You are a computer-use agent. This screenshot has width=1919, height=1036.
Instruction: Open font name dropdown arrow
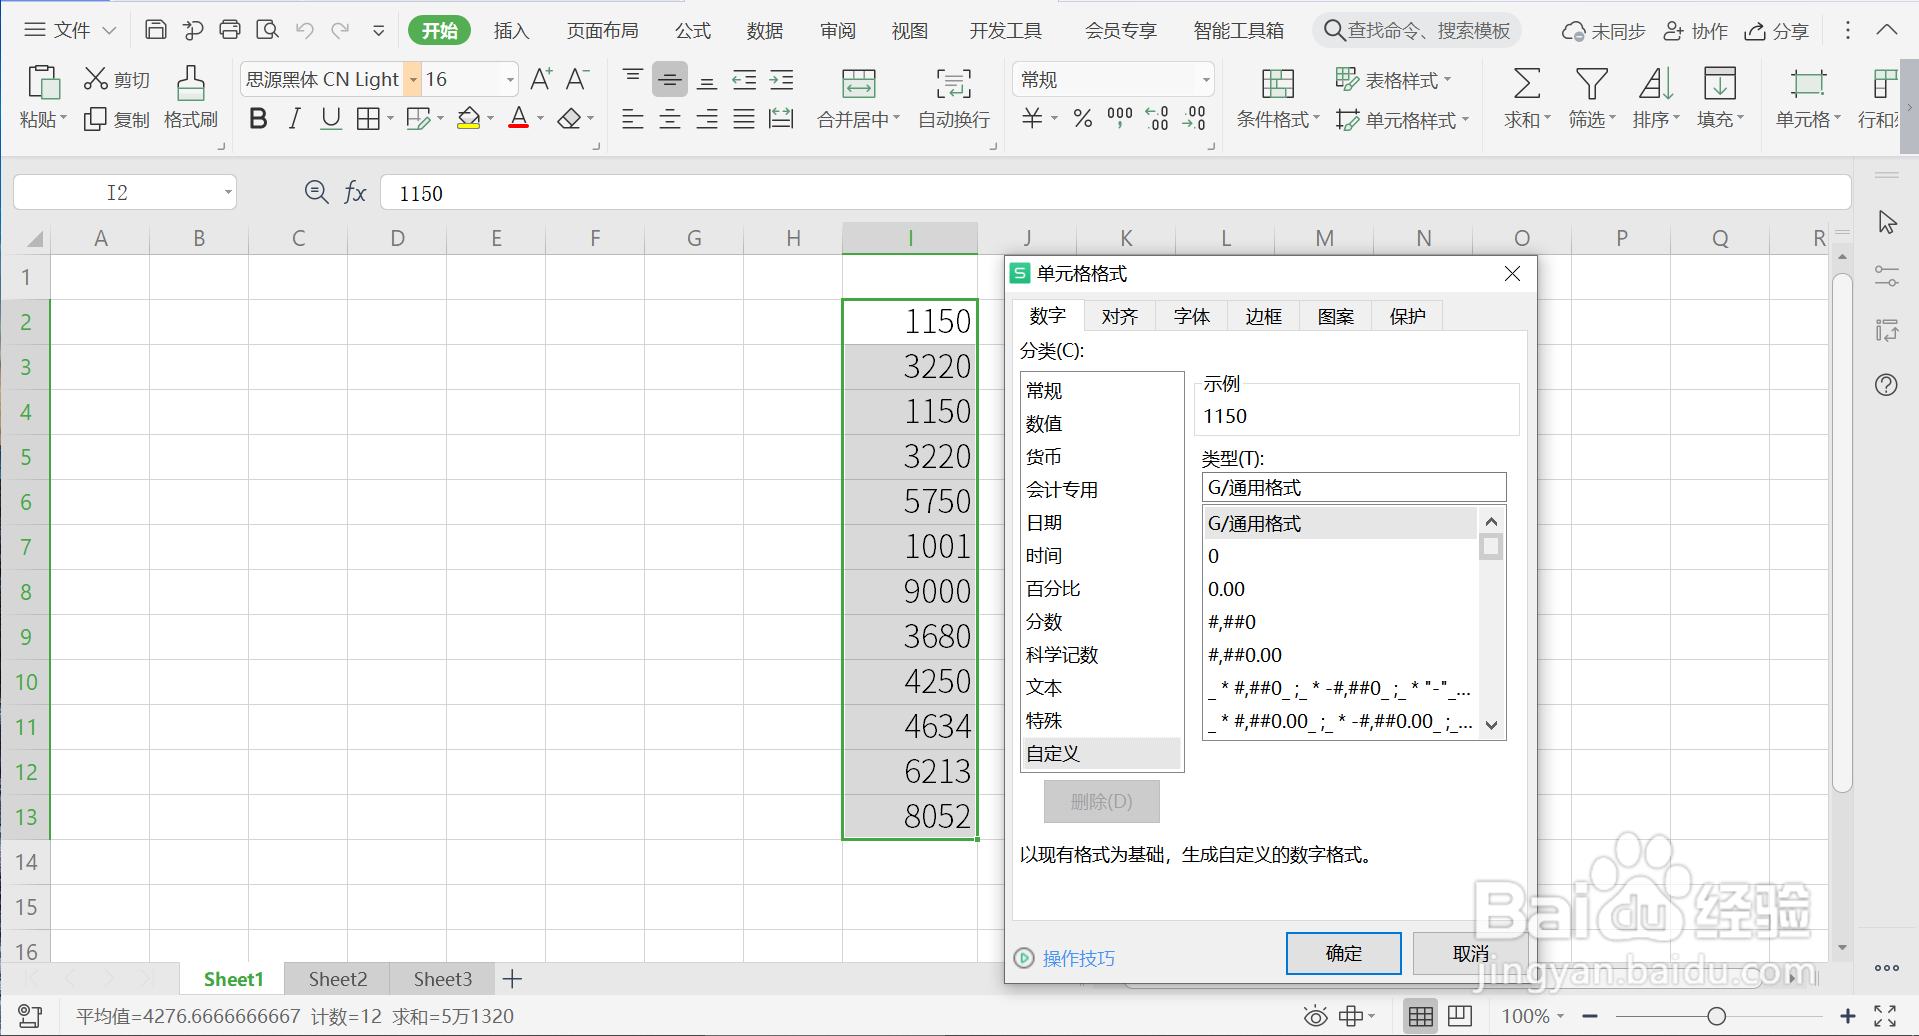[413, 79]
